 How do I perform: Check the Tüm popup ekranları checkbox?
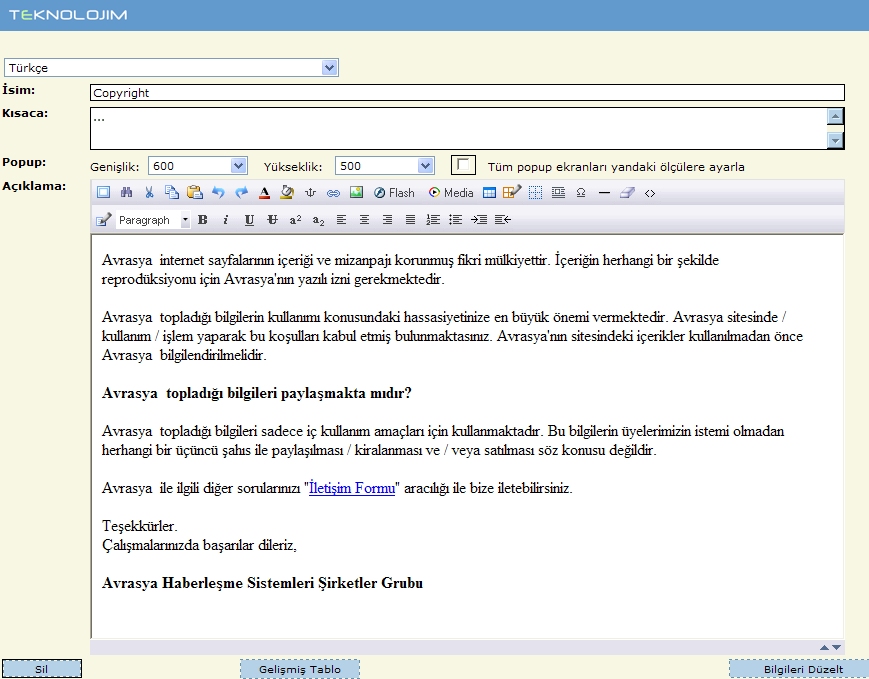(463, 165)
